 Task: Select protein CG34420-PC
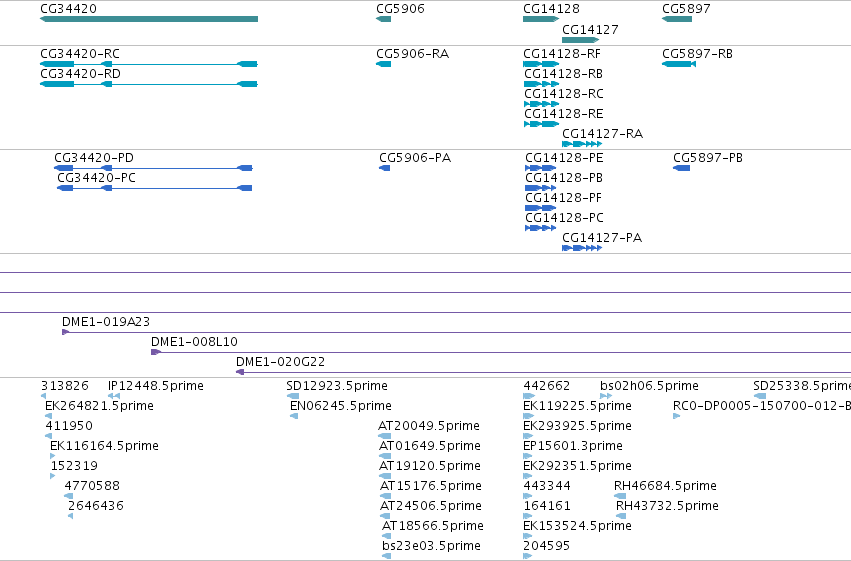point(155,188)
